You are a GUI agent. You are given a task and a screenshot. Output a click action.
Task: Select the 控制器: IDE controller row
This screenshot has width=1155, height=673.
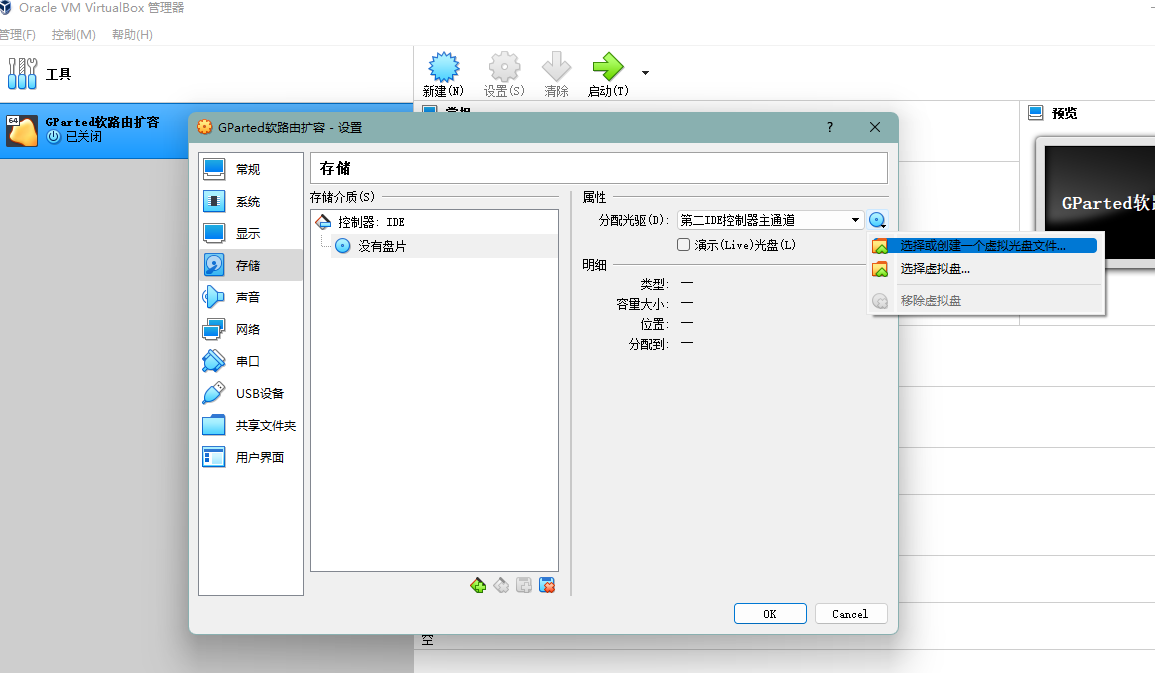point(434,222)
